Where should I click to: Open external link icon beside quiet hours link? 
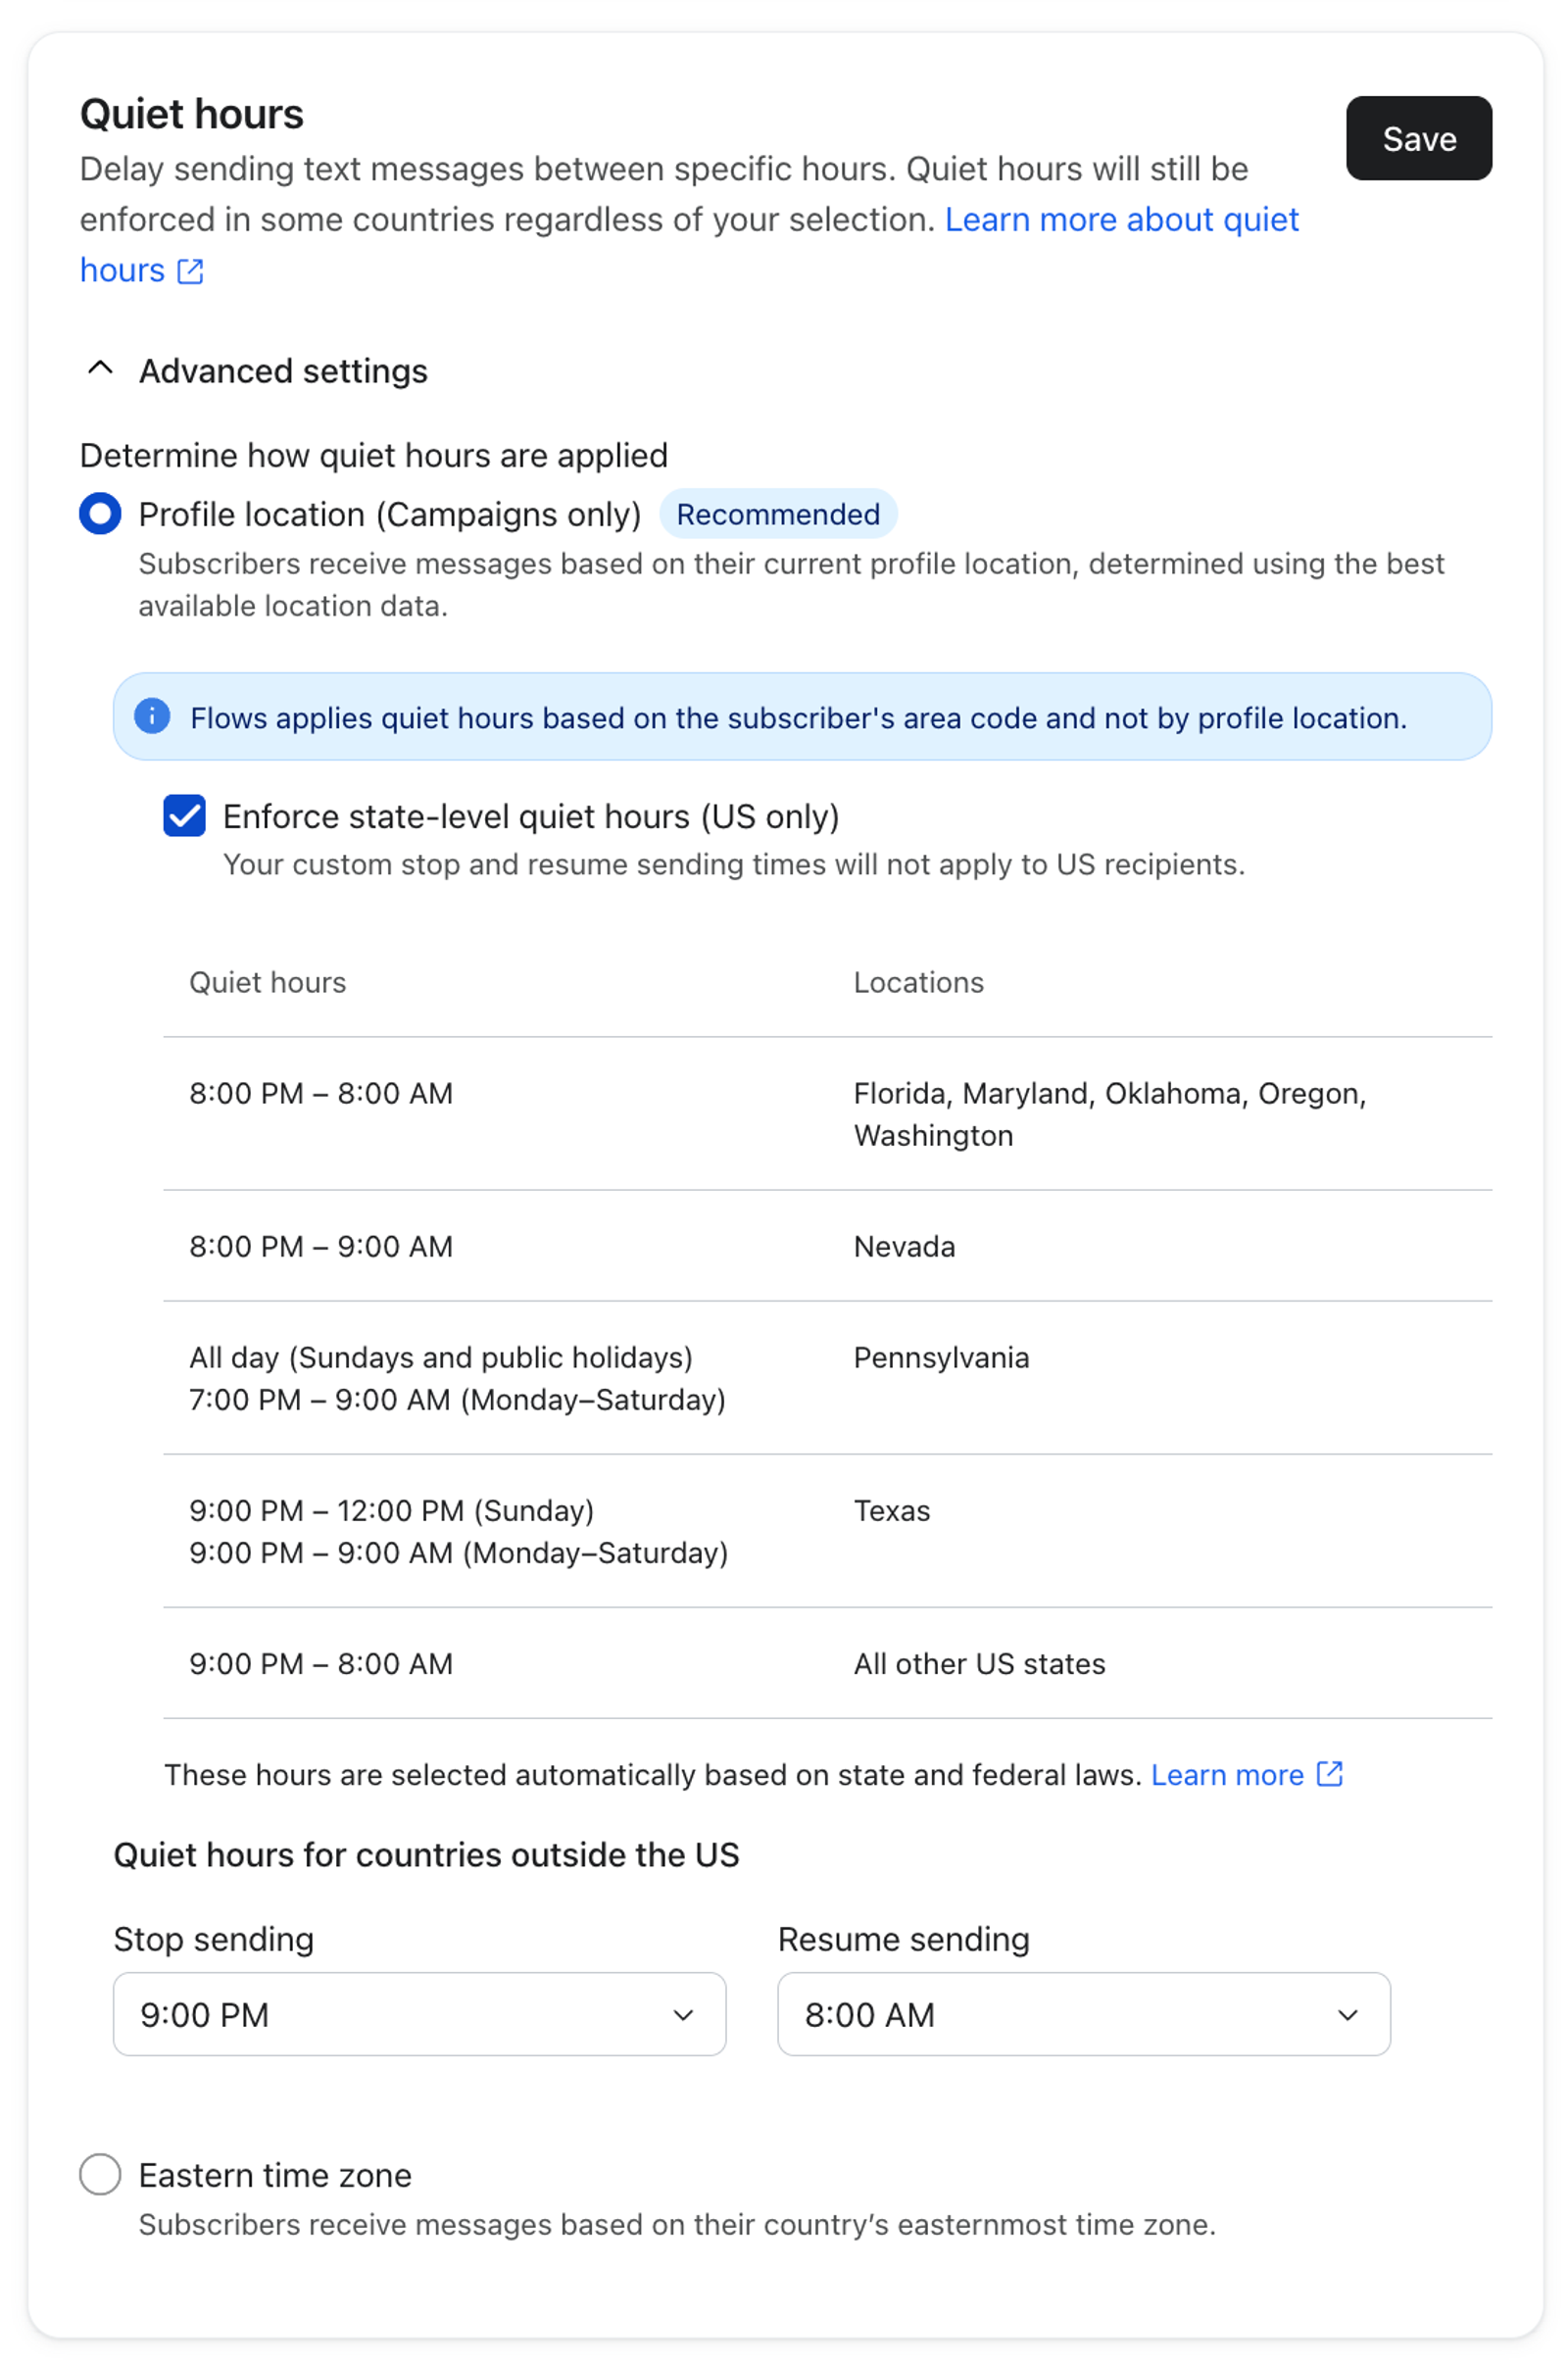coord(190,271)
